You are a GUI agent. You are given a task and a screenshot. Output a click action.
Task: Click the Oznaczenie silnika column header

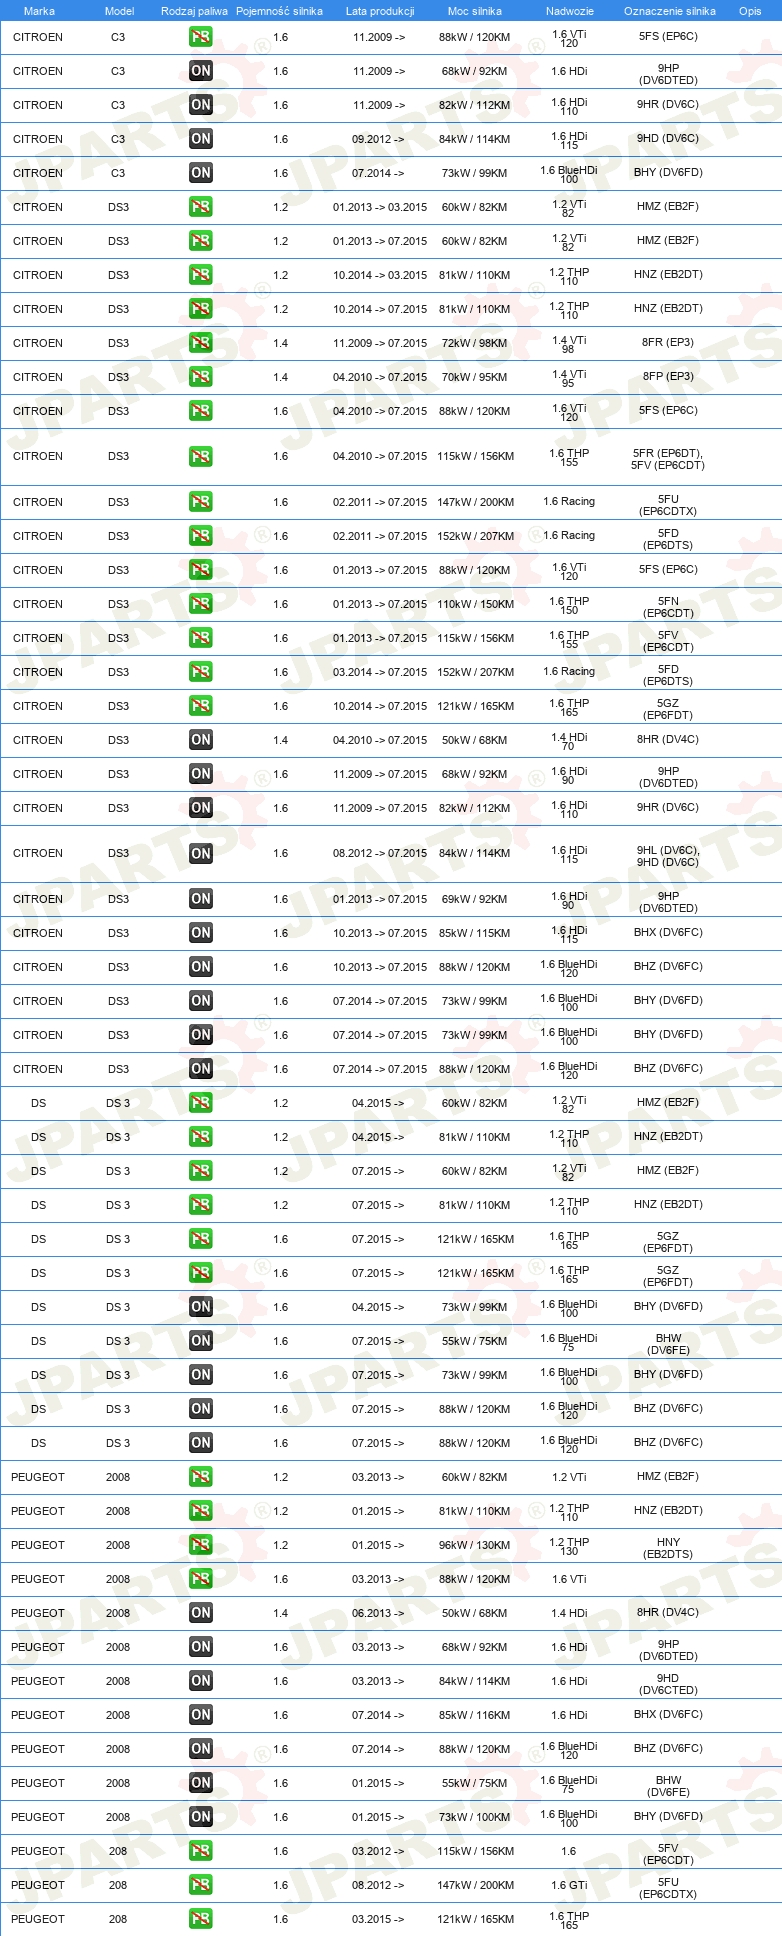[x=670, y=11]
